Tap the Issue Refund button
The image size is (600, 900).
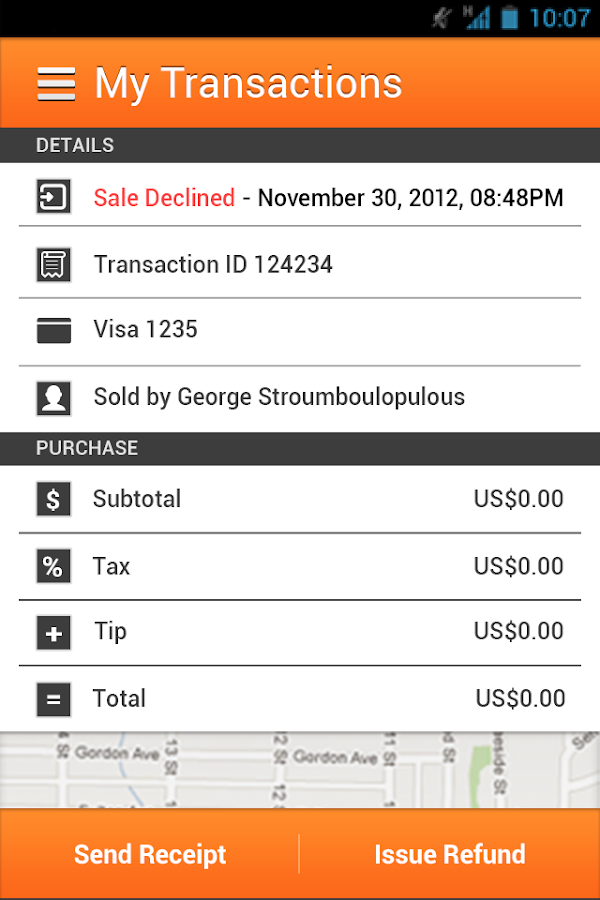coord(450,855)
